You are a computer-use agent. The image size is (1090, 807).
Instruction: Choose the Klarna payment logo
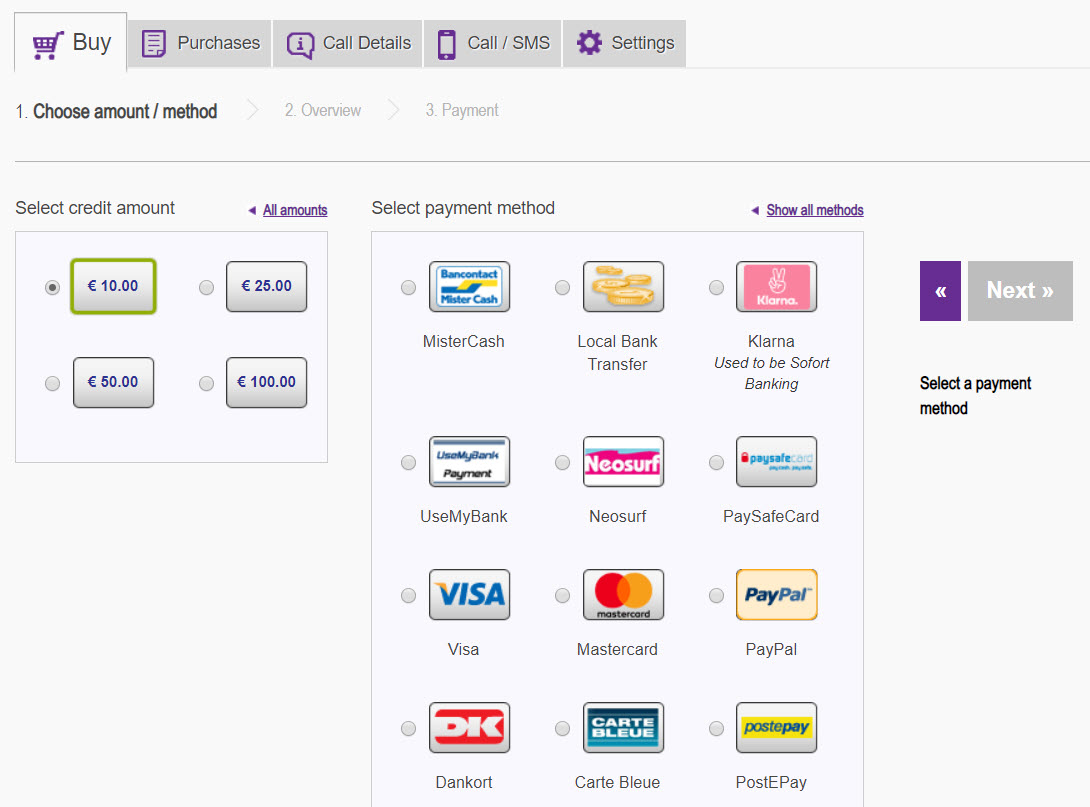776,287
